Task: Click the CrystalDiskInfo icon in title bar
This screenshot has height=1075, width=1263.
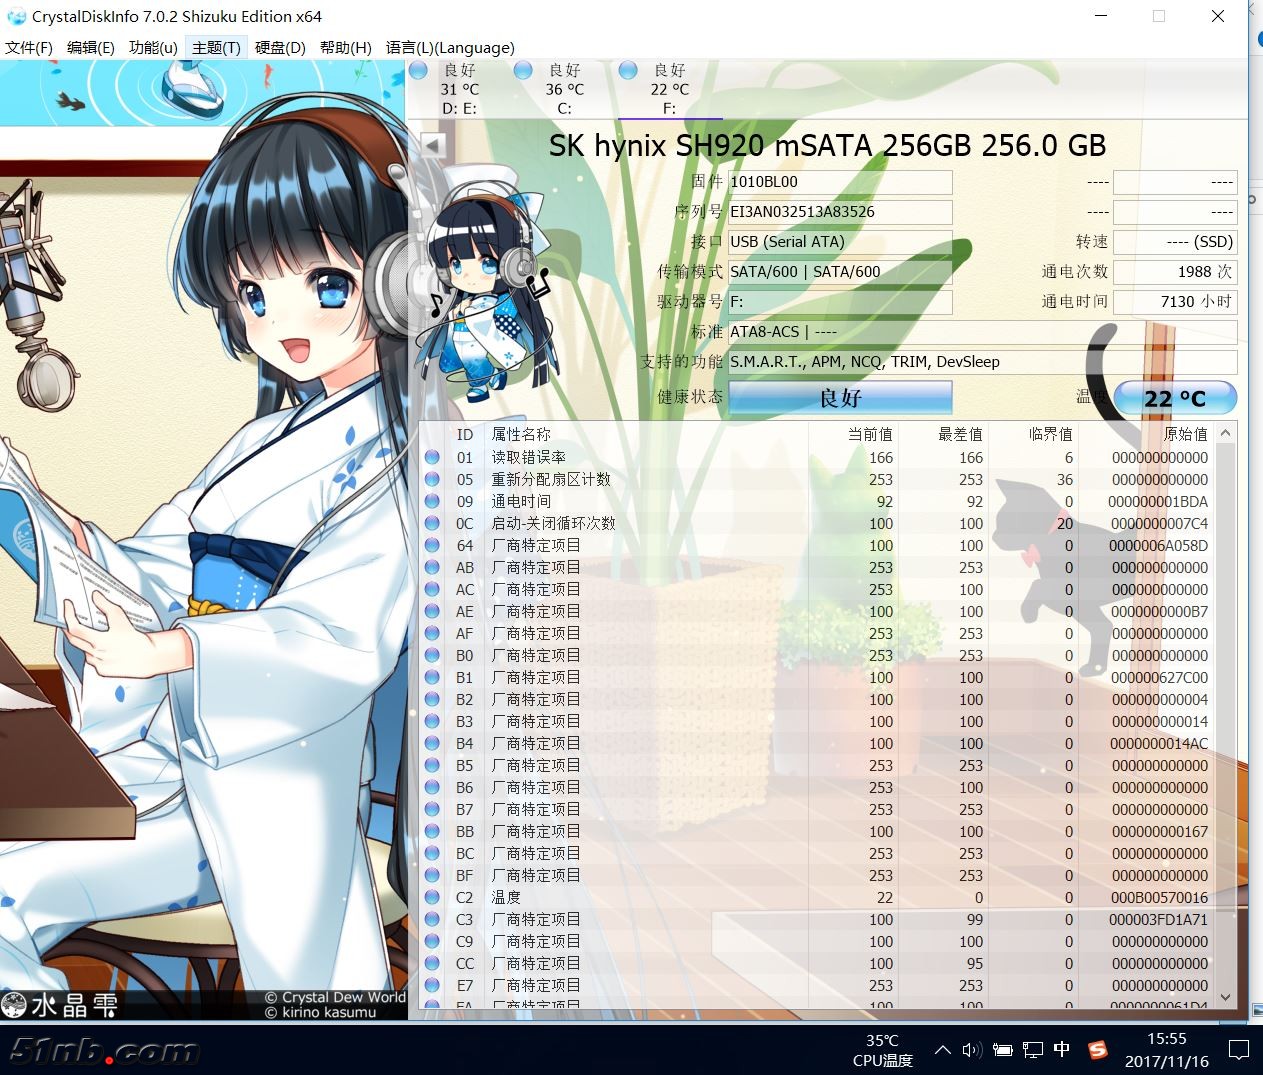Action: [x=15, y=16]
